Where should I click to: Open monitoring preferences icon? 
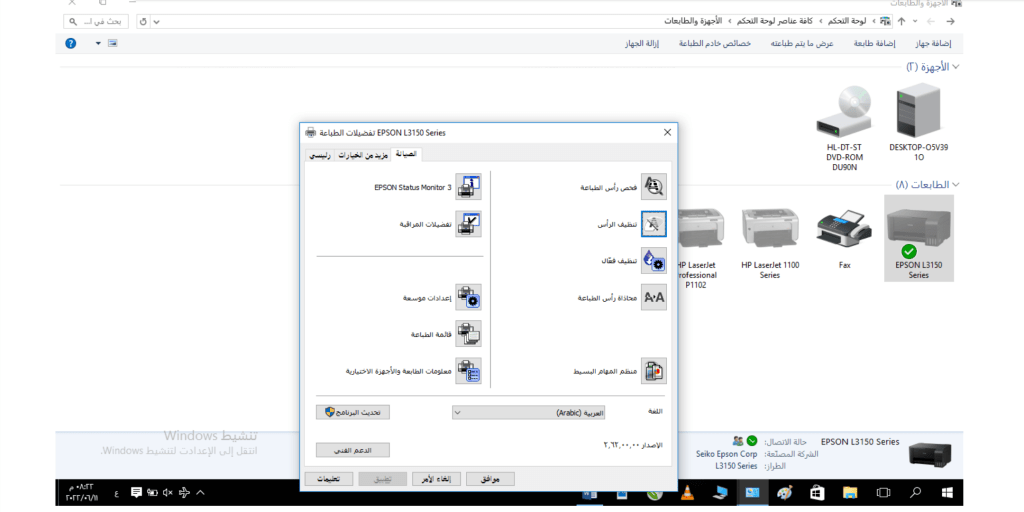tap(468, 224)
